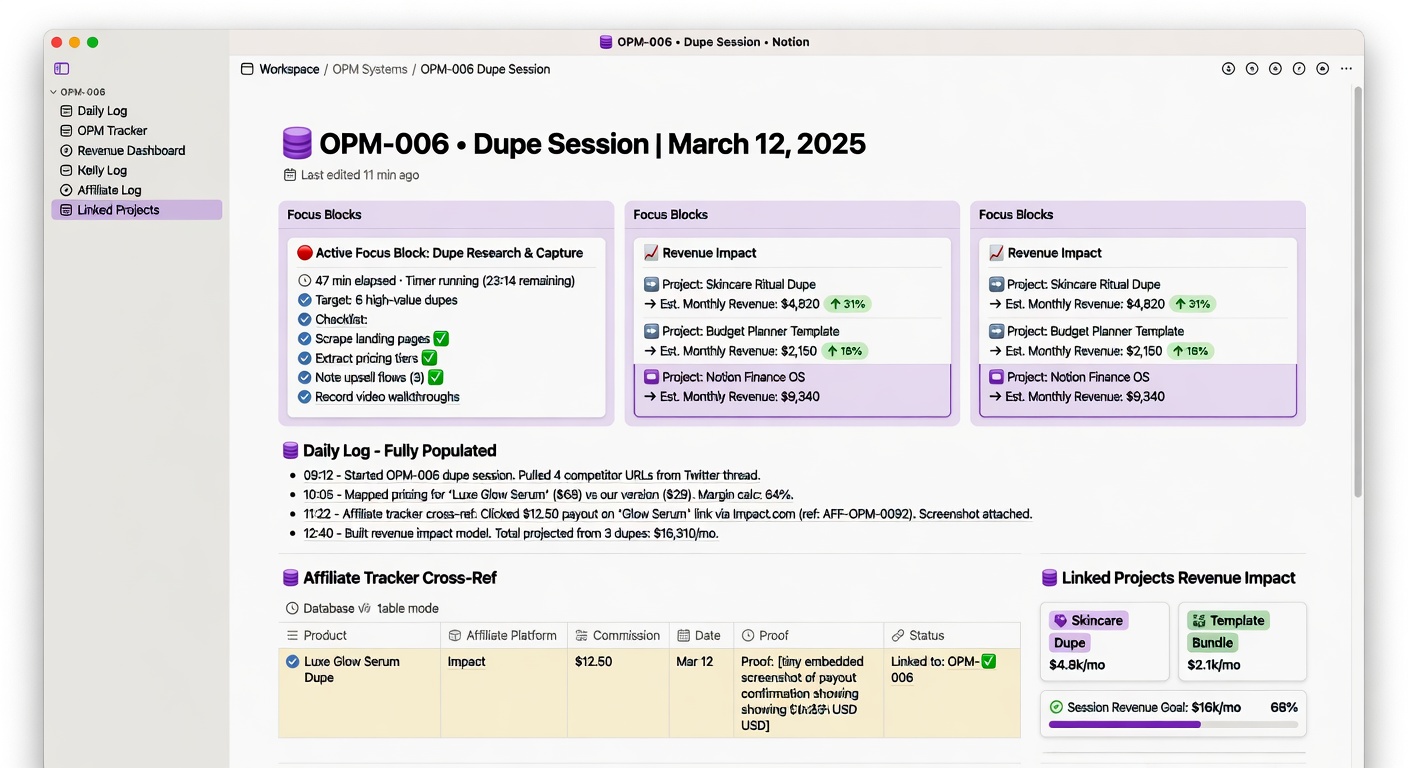1408x768 pixels.
Task: Click the download icon in top bar
Action: 1228,69
